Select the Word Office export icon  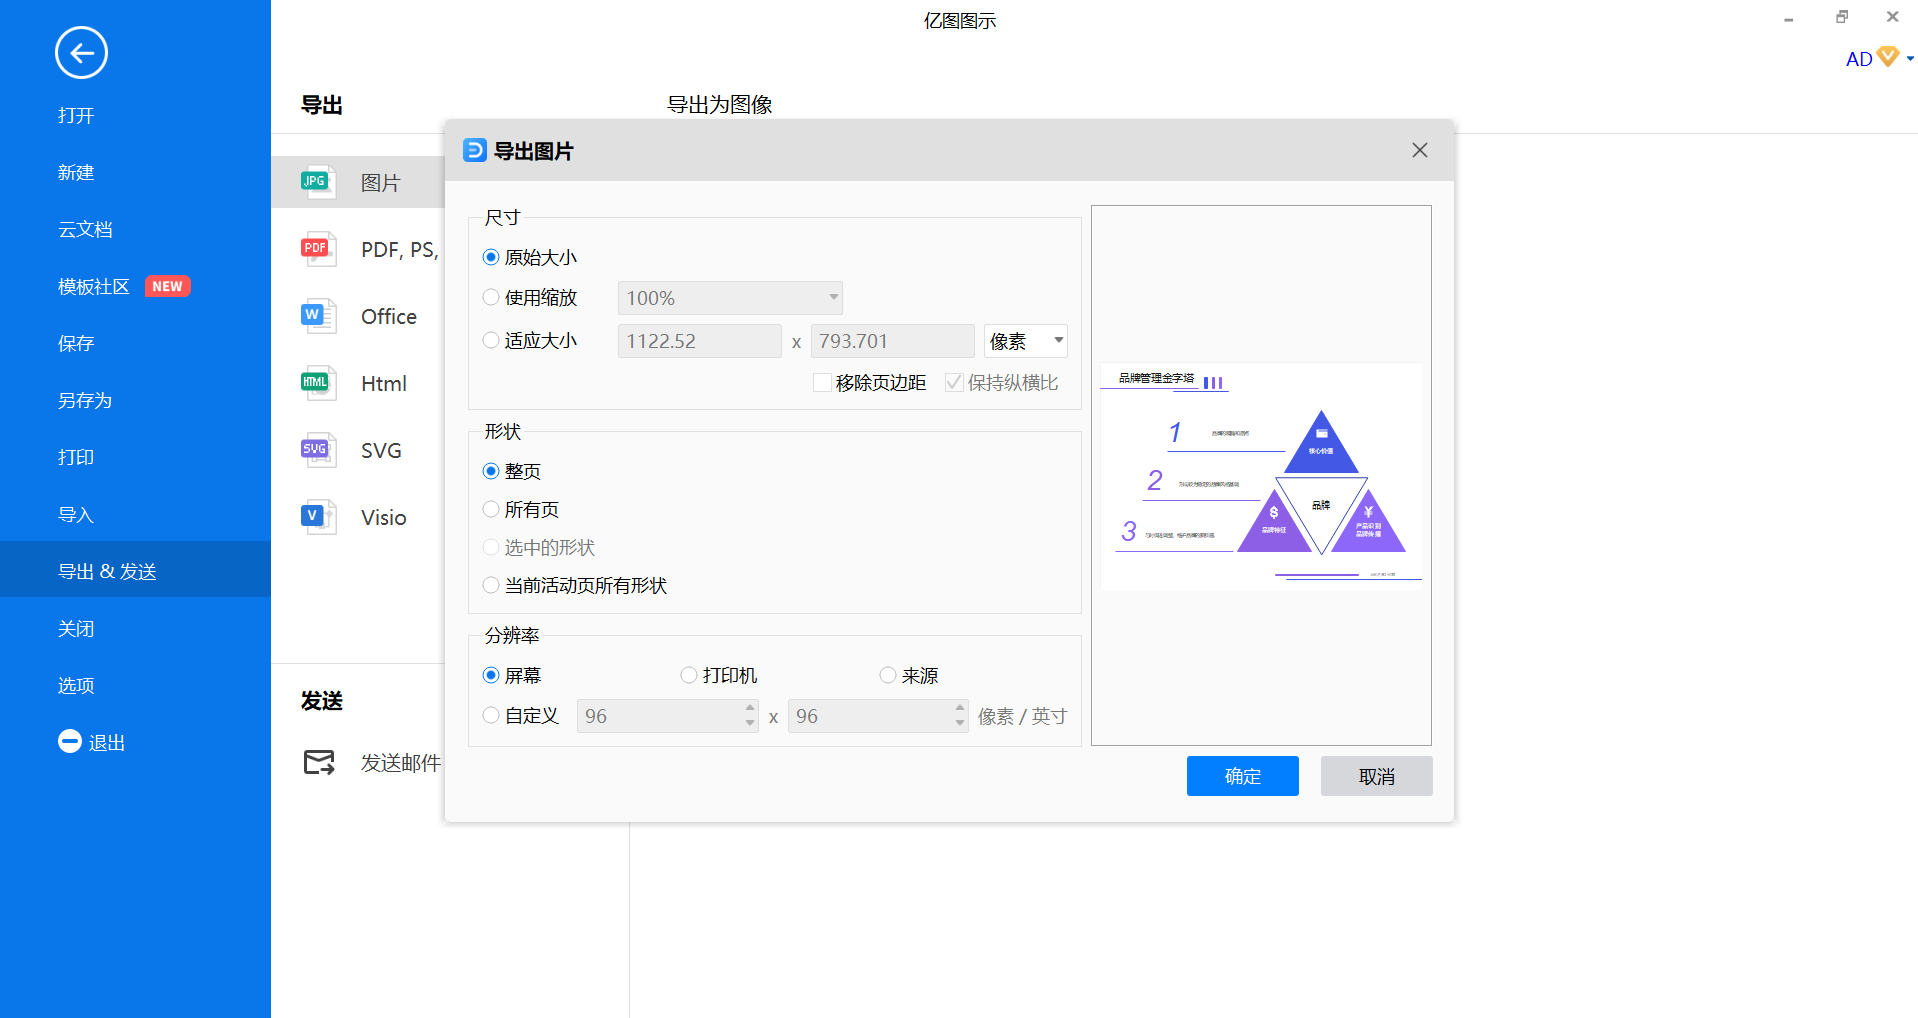[x=318, y=316]
